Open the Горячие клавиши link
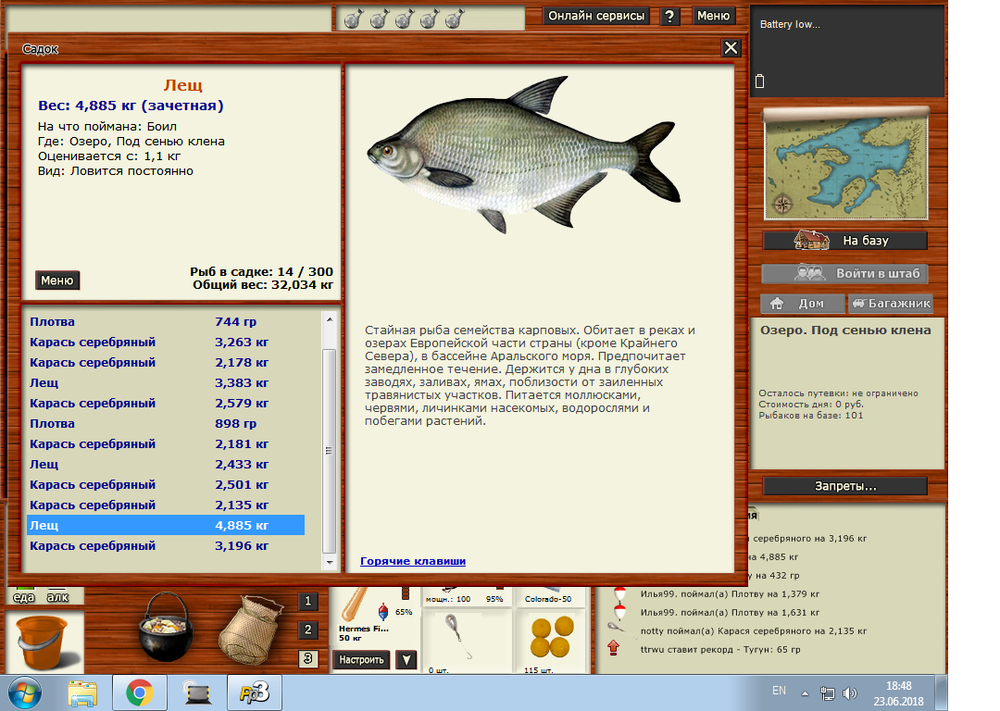 click(413, 562)
